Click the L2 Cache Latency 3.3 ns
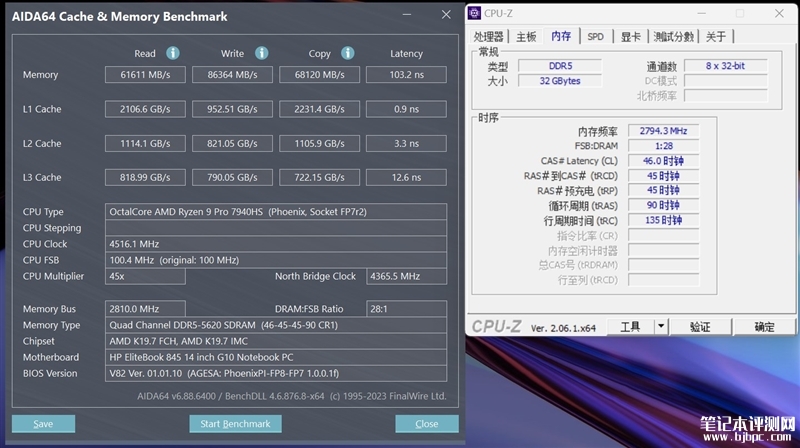Screen dimensions: 800x448 (x=406, y=143)
